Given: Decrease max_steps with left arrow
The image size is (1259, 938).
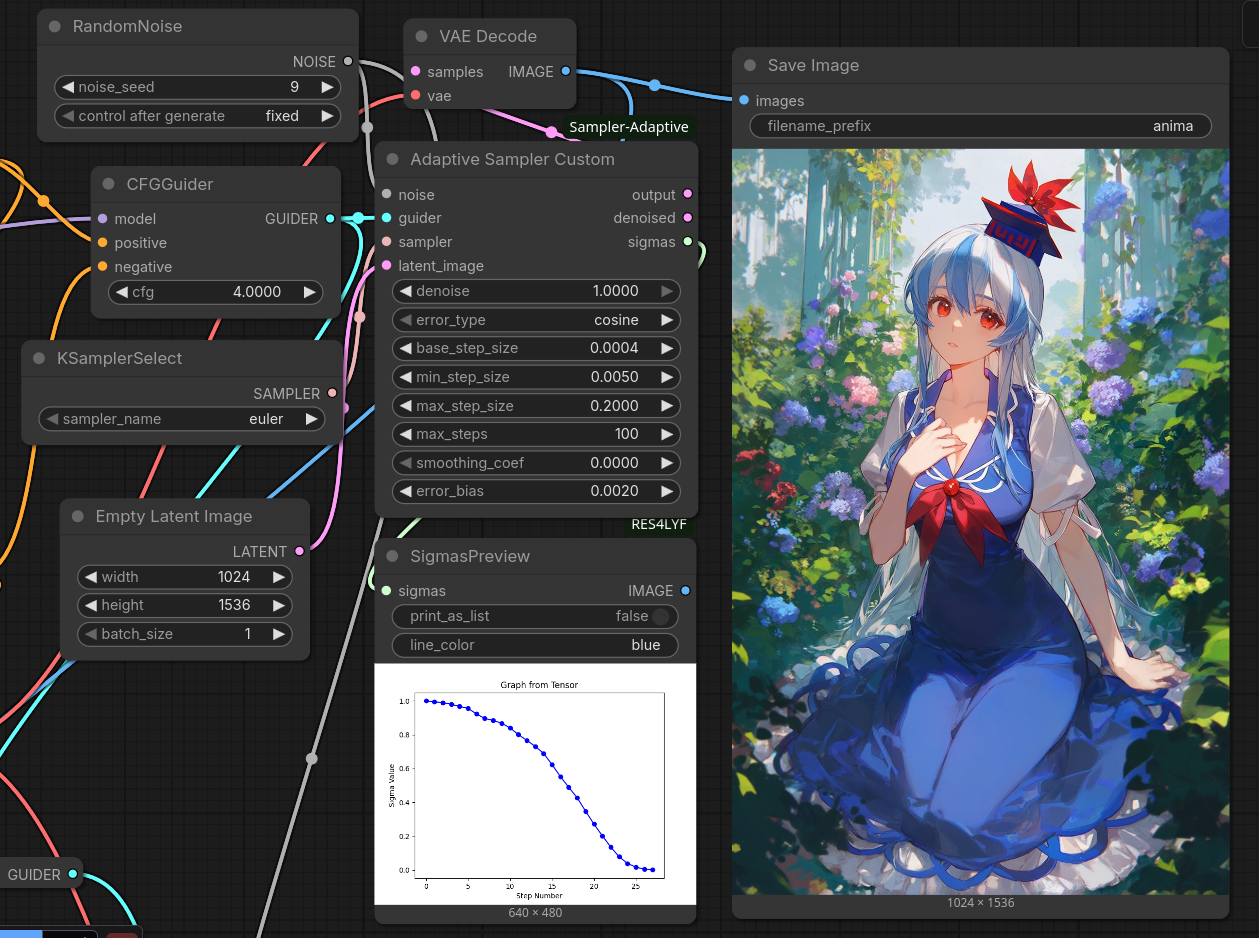Looking at the screenshot, I should point(404,434).
